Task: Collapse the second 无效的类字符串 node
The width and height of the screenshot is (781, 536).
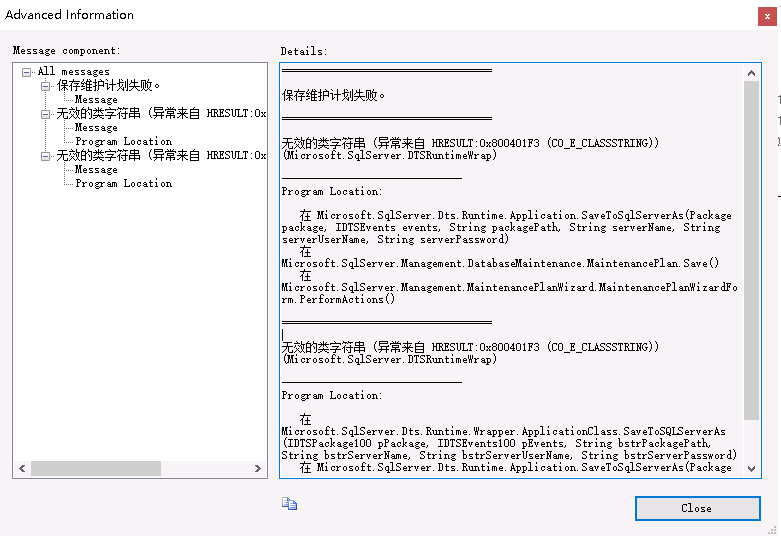Action: pos(45,156)
